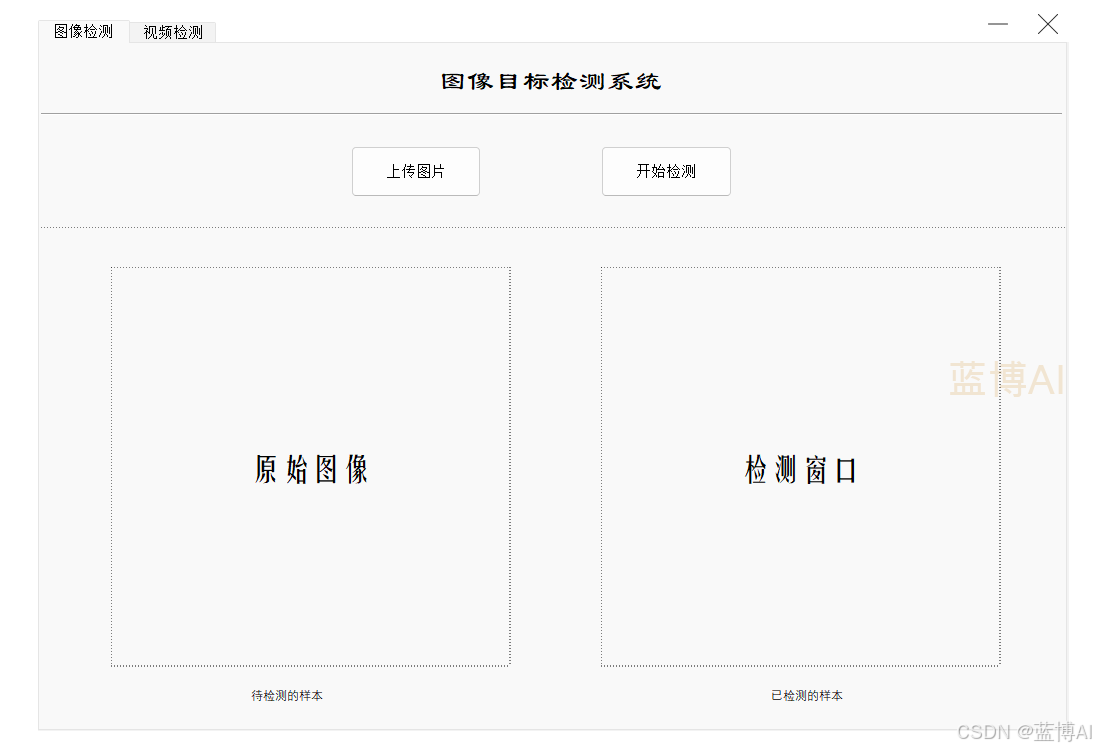This screenshot has width=1096, height=749.
Task: Click the 已检测的样本 caption
Action: (807, 696)
